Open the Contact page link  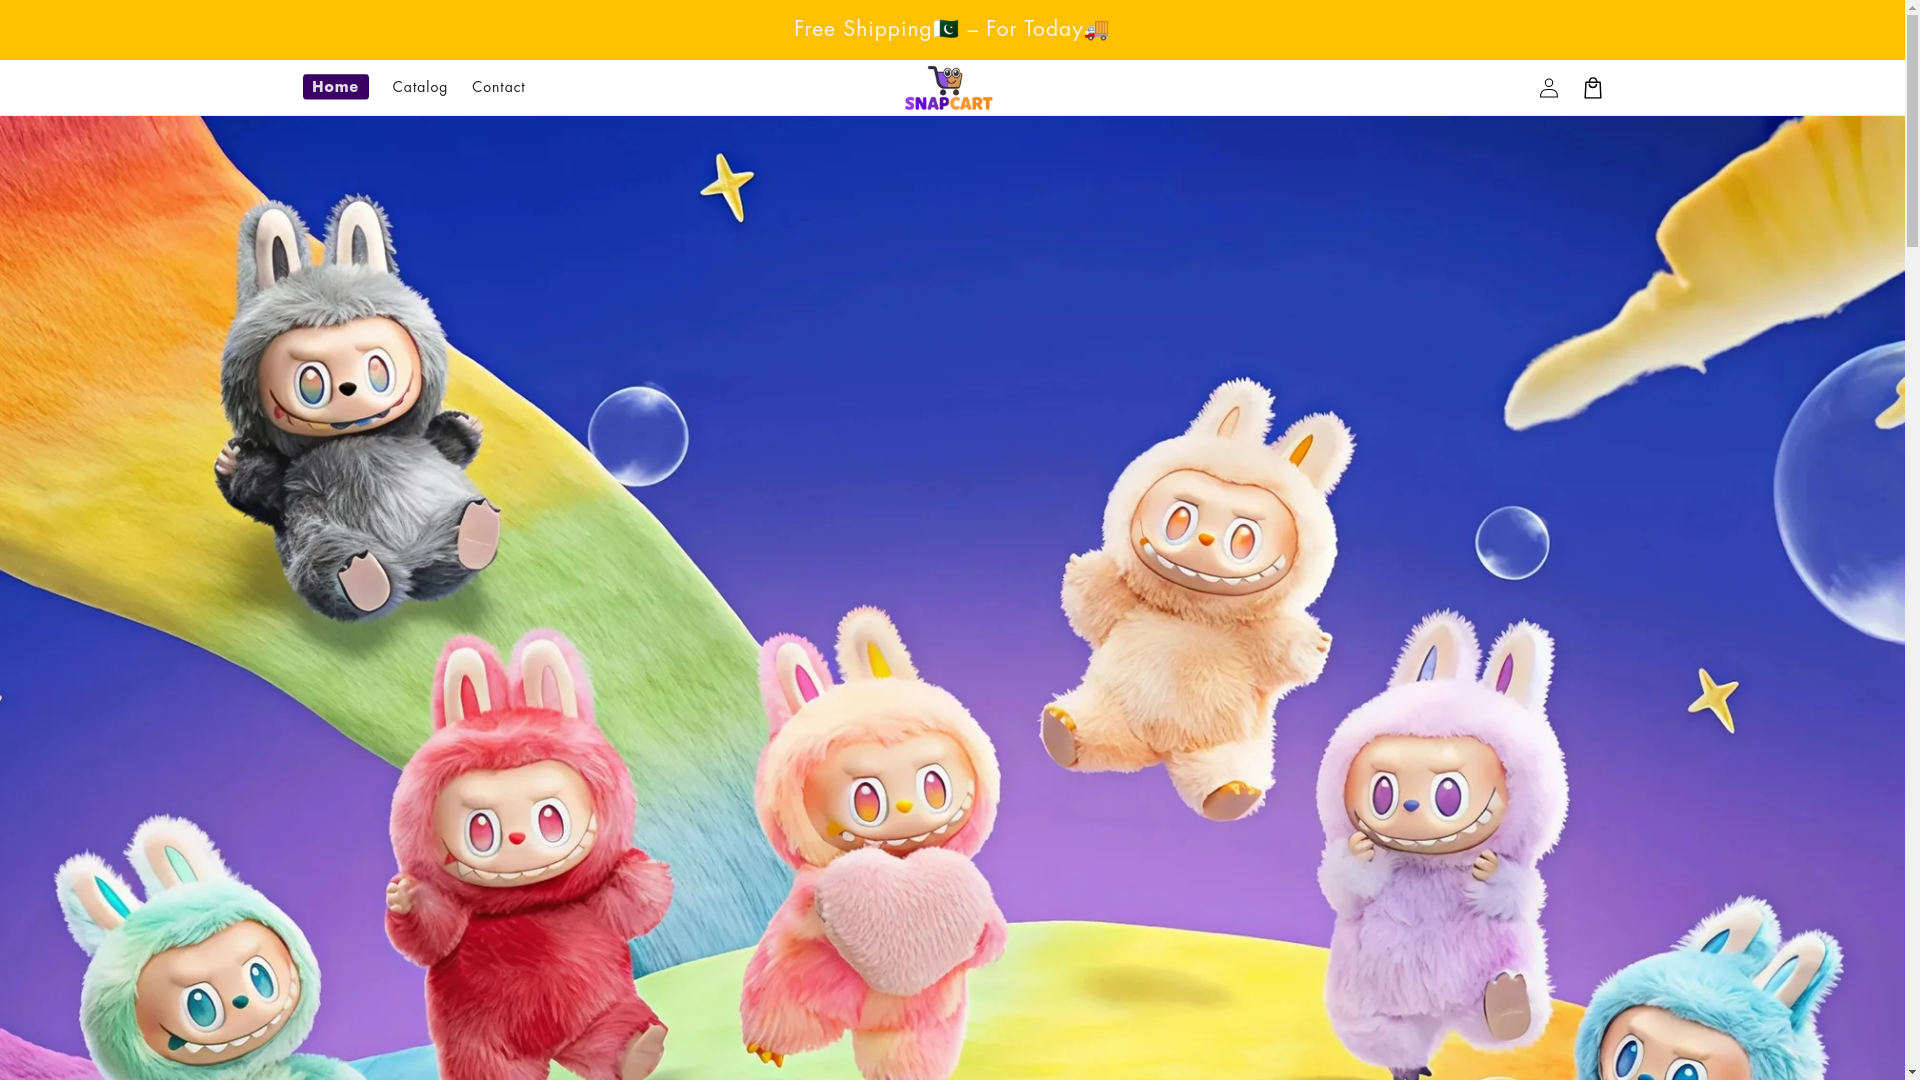click(498, 87)
